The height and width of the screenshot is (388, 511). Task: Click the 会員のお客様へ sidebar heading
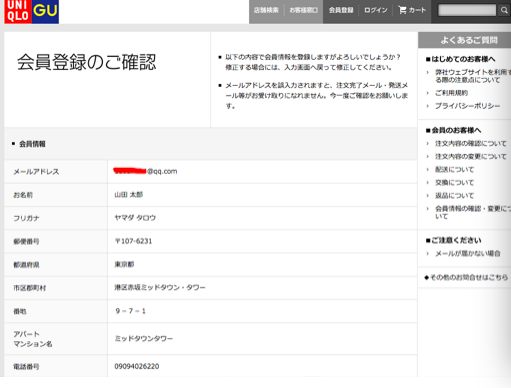click(453, 130)
